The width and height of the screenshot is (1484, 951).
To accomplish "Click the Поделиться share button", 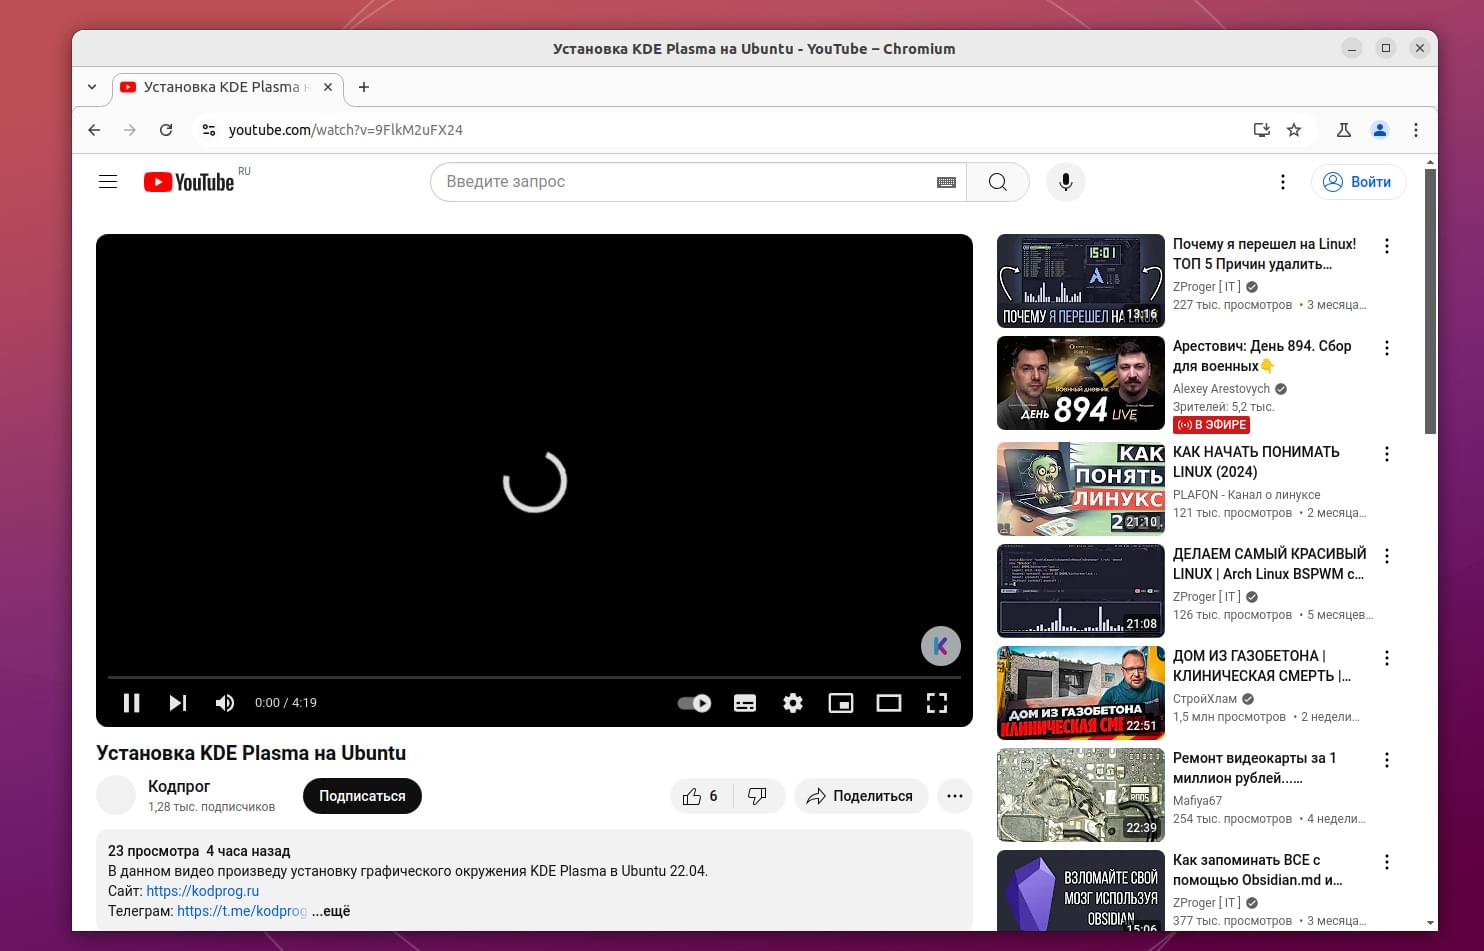I will 861,796.
